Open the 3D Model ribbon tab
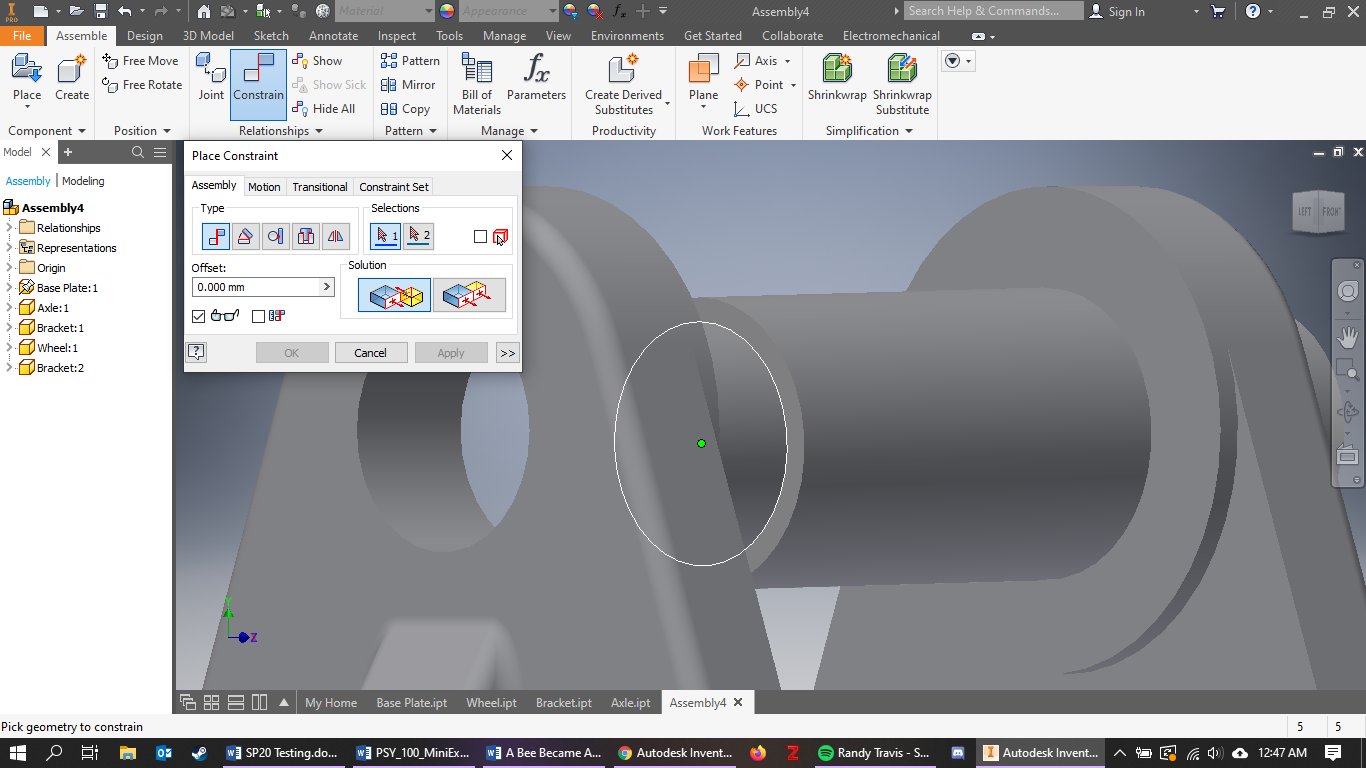This screenshot has width=1366, height=768. [208, 36]
